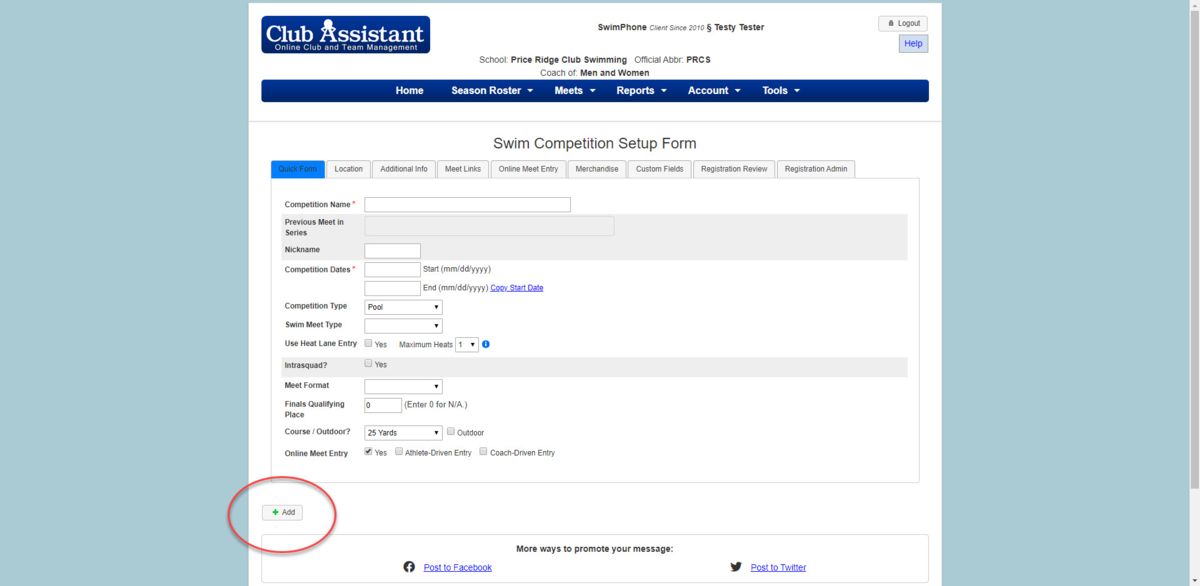Screen dimensions: 1200x586
Task: Switch to the Additional Info tab
Action: (404, 169)
